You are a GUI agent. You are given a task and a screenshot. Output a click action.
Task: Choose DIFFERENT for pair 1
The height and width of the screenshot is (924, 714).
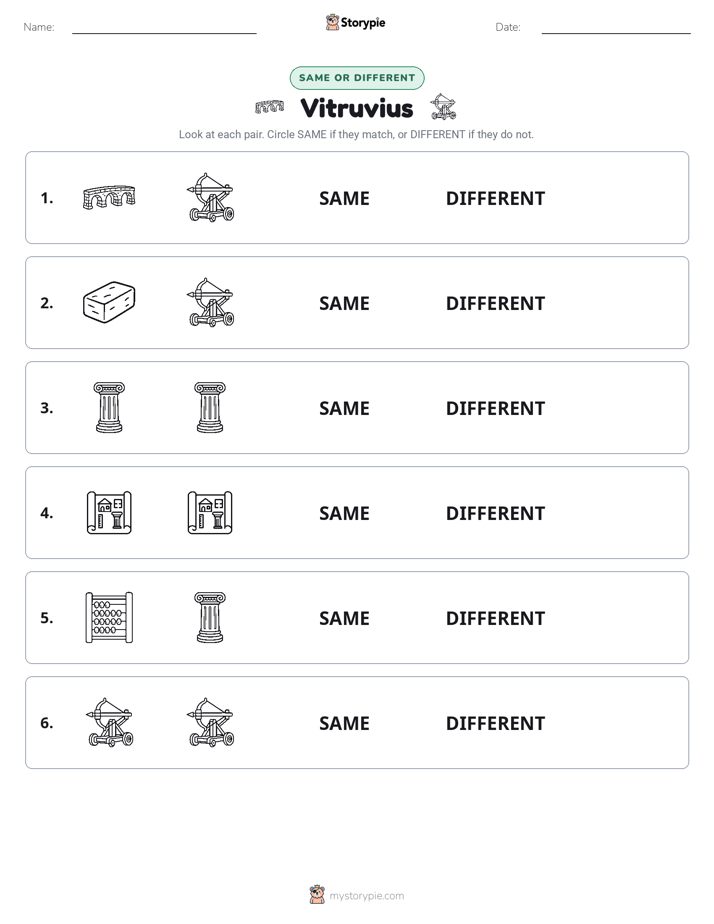(495, 199)
